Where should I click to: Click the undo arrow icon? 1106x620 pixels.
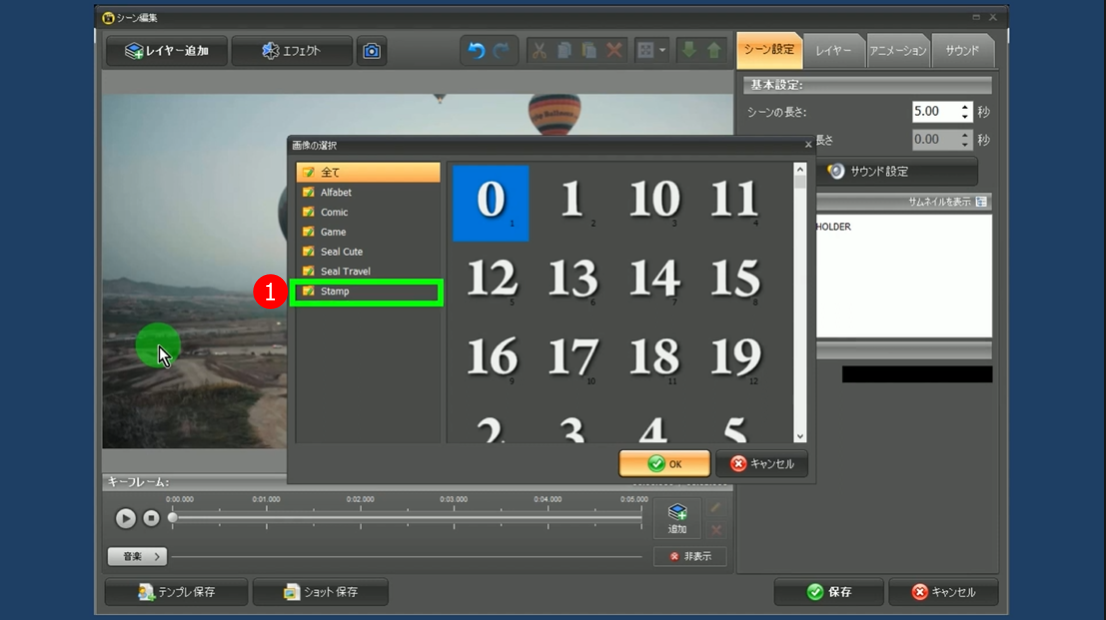(x=476, y=51)
